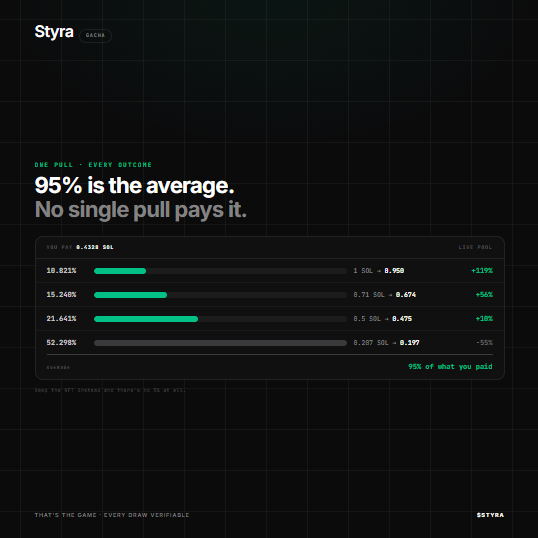The height and width of the screenshot is (538, 538).
Task: Click the AVERAGE label in the table footer
Action: click(58, 367)
